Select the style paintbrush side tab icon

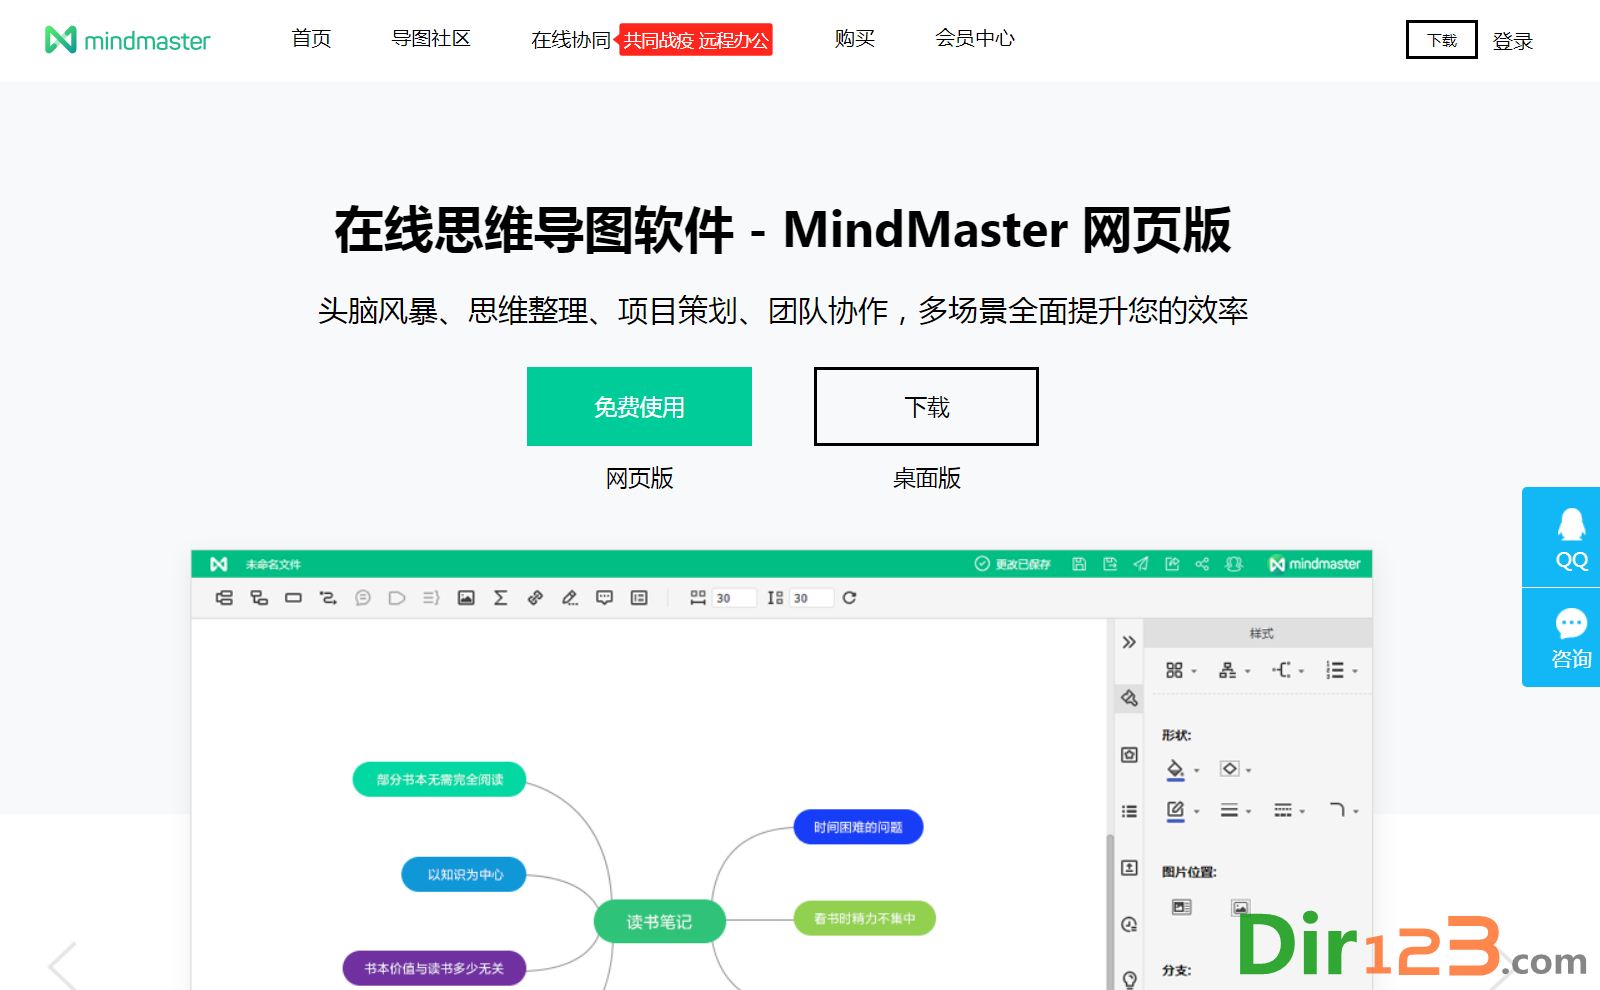[x=1129, y=698]
